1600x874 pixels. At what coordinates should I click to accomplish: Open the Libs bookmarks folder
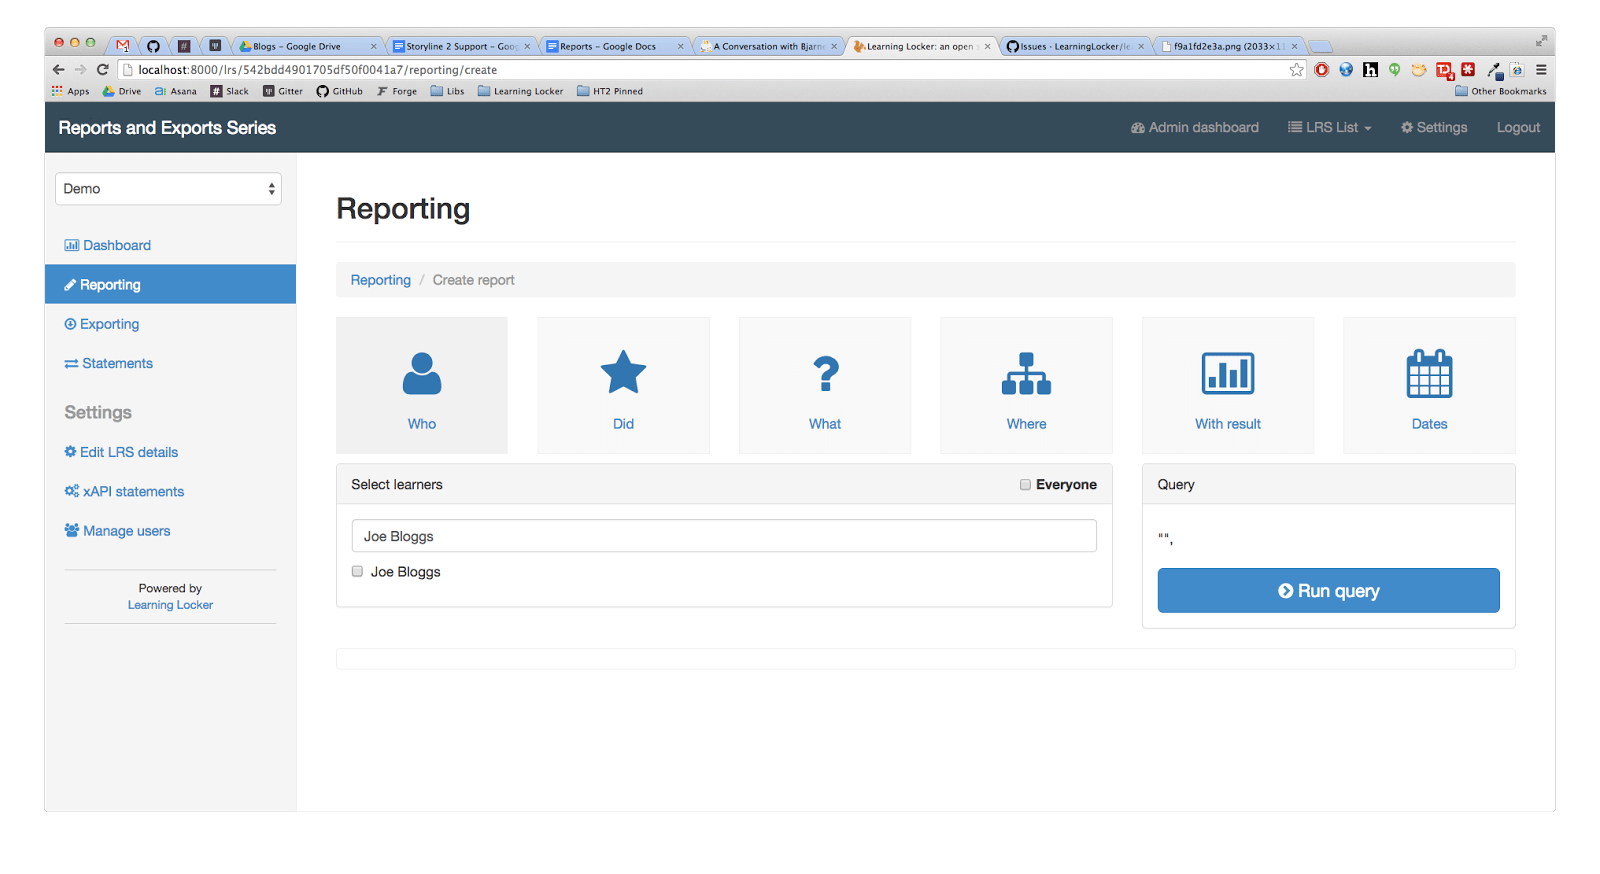coord(447,91)
